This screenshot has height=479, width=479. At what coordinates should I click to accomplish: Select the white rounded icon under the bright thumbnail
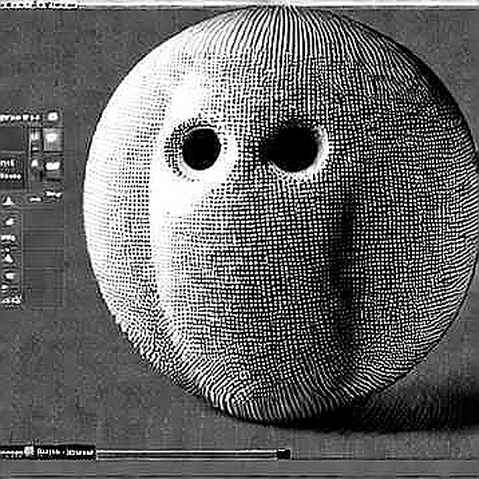coord(53,165)
